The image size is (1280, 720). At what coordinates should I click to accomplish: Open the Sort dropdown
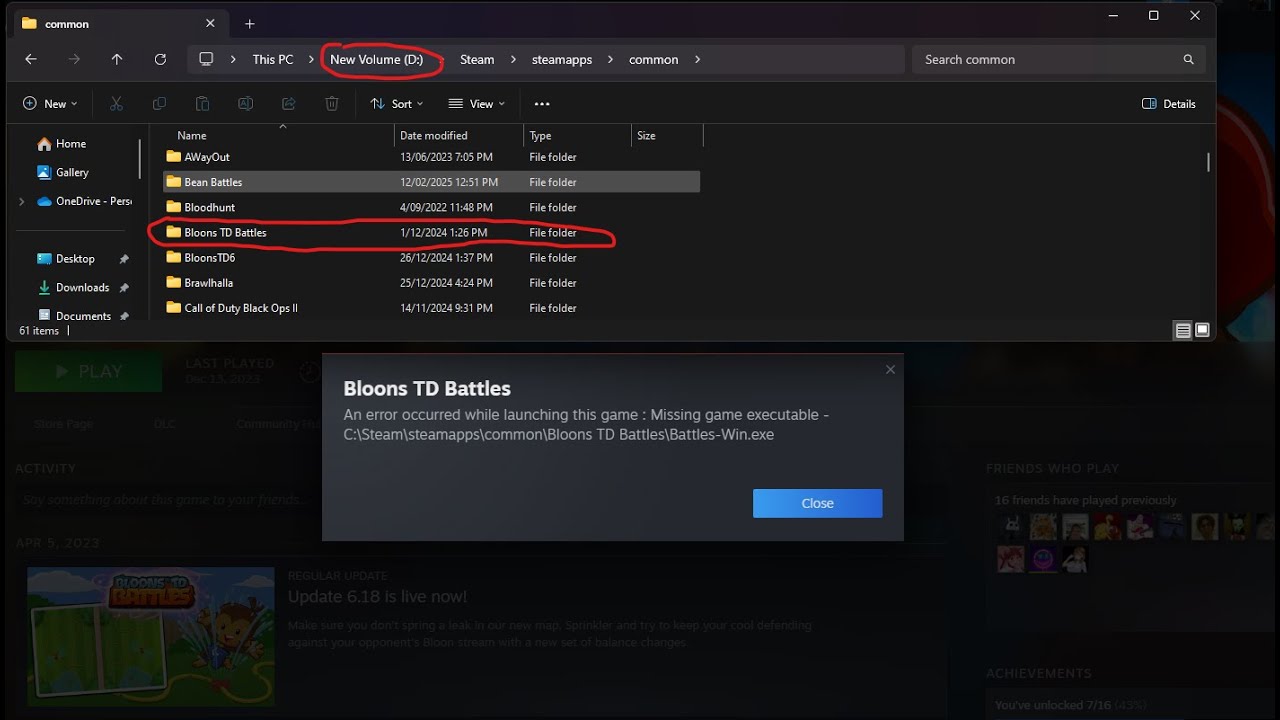[x=397, y=104]
